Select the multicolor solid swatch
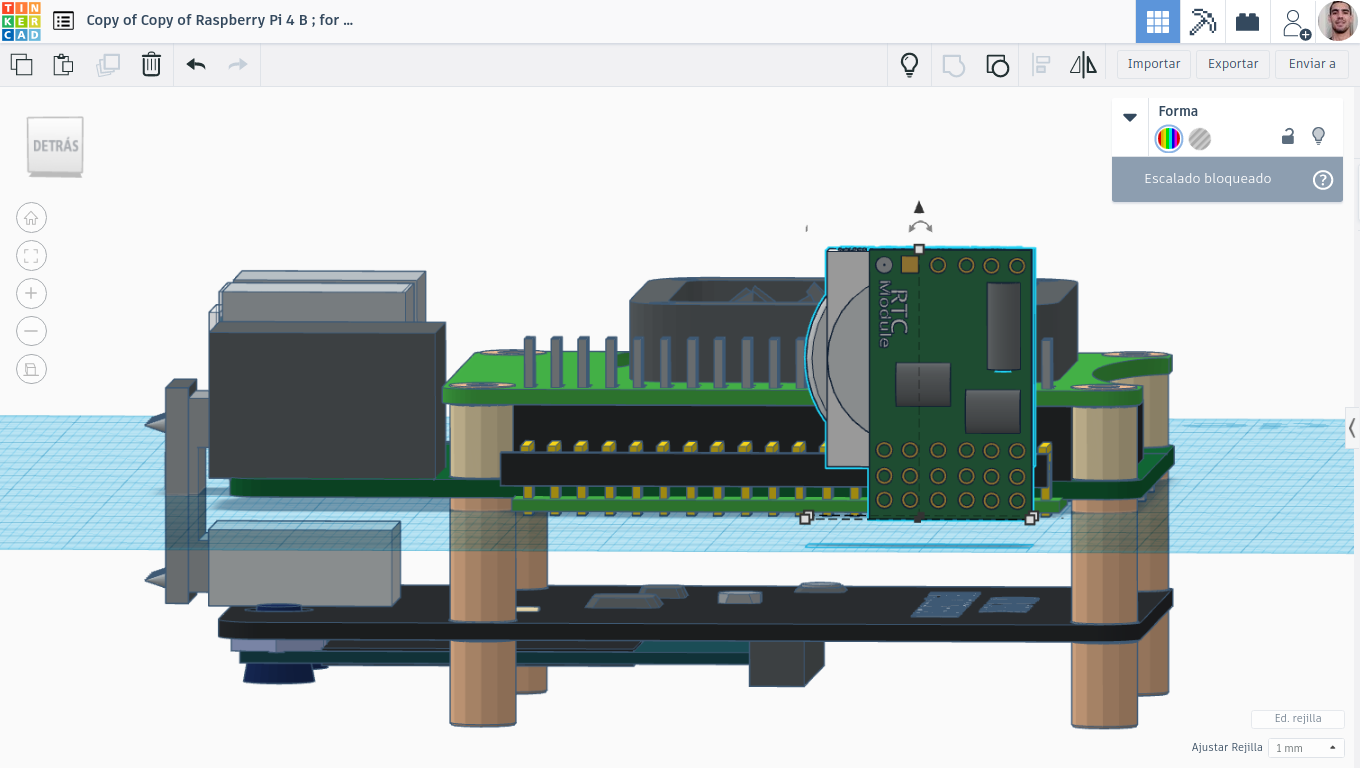 click(x=1168, y=139)
